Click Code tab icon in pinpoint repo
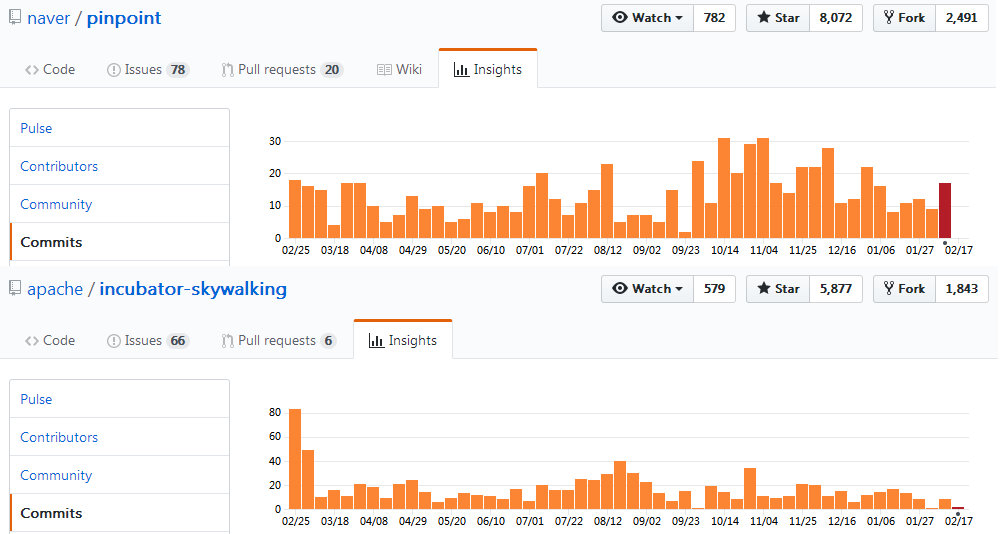 pyautogui.click(x=32, y=70)
